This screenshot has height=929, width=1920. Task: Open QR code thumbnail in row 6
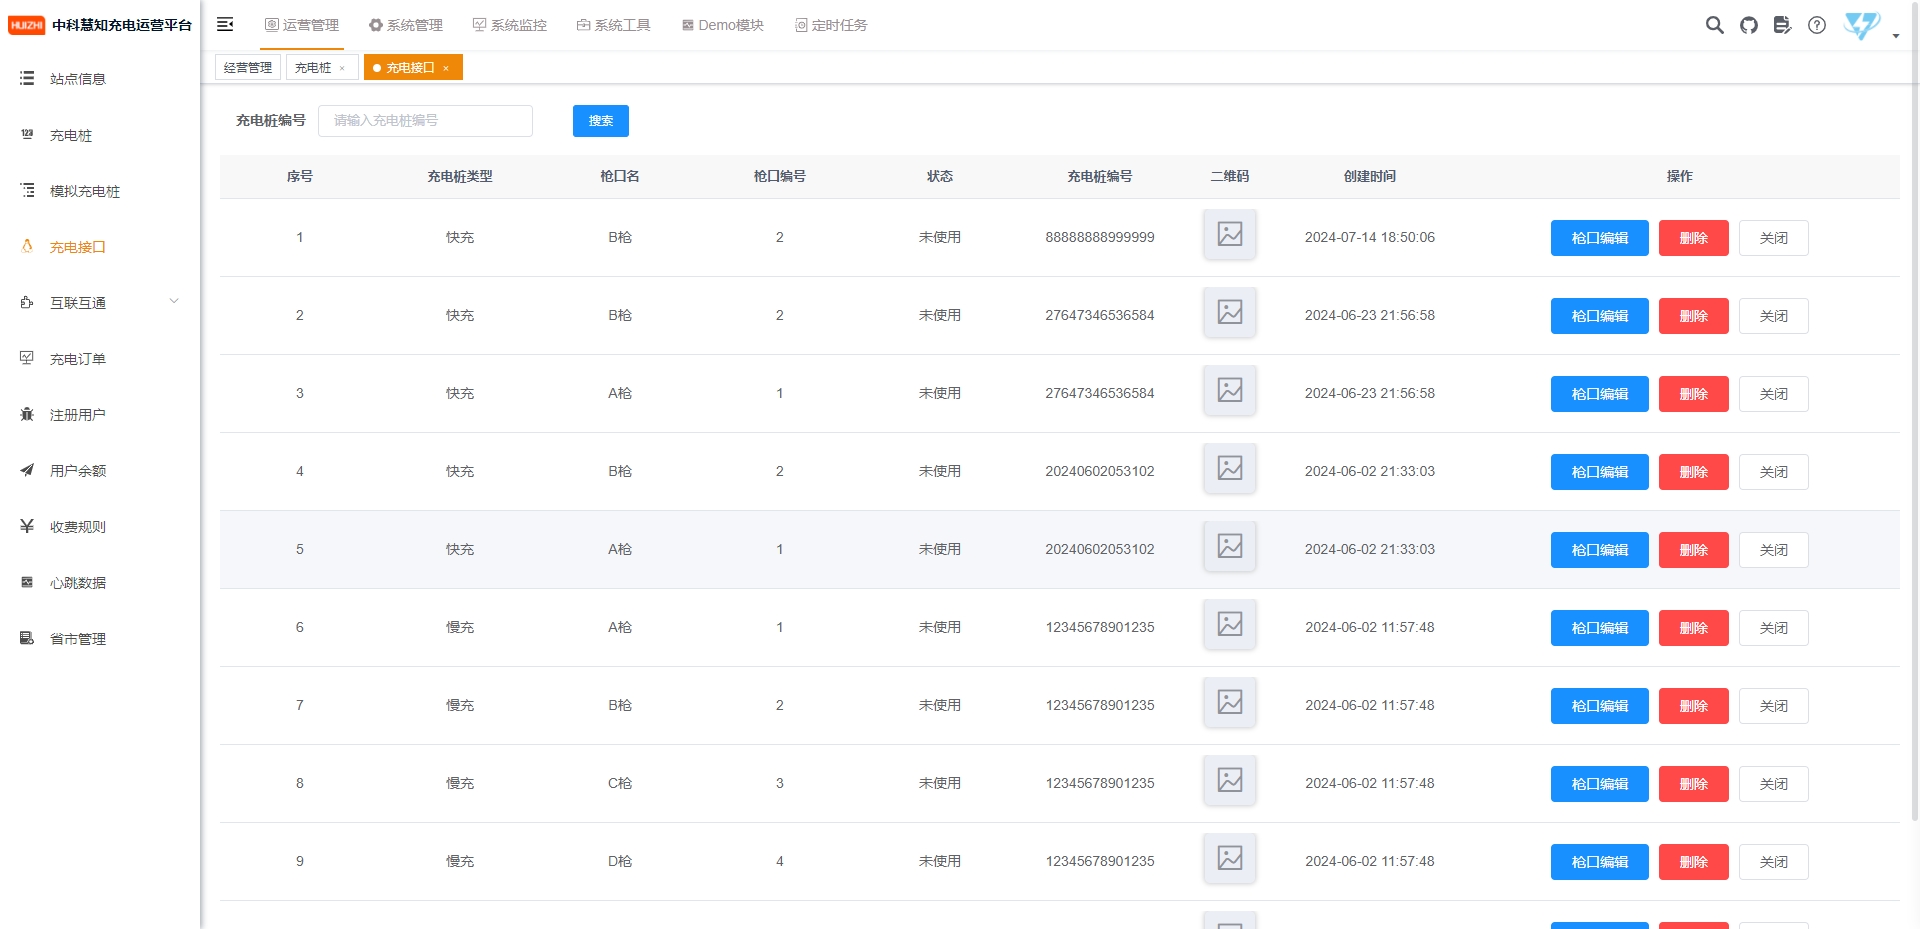(1230, 624)
